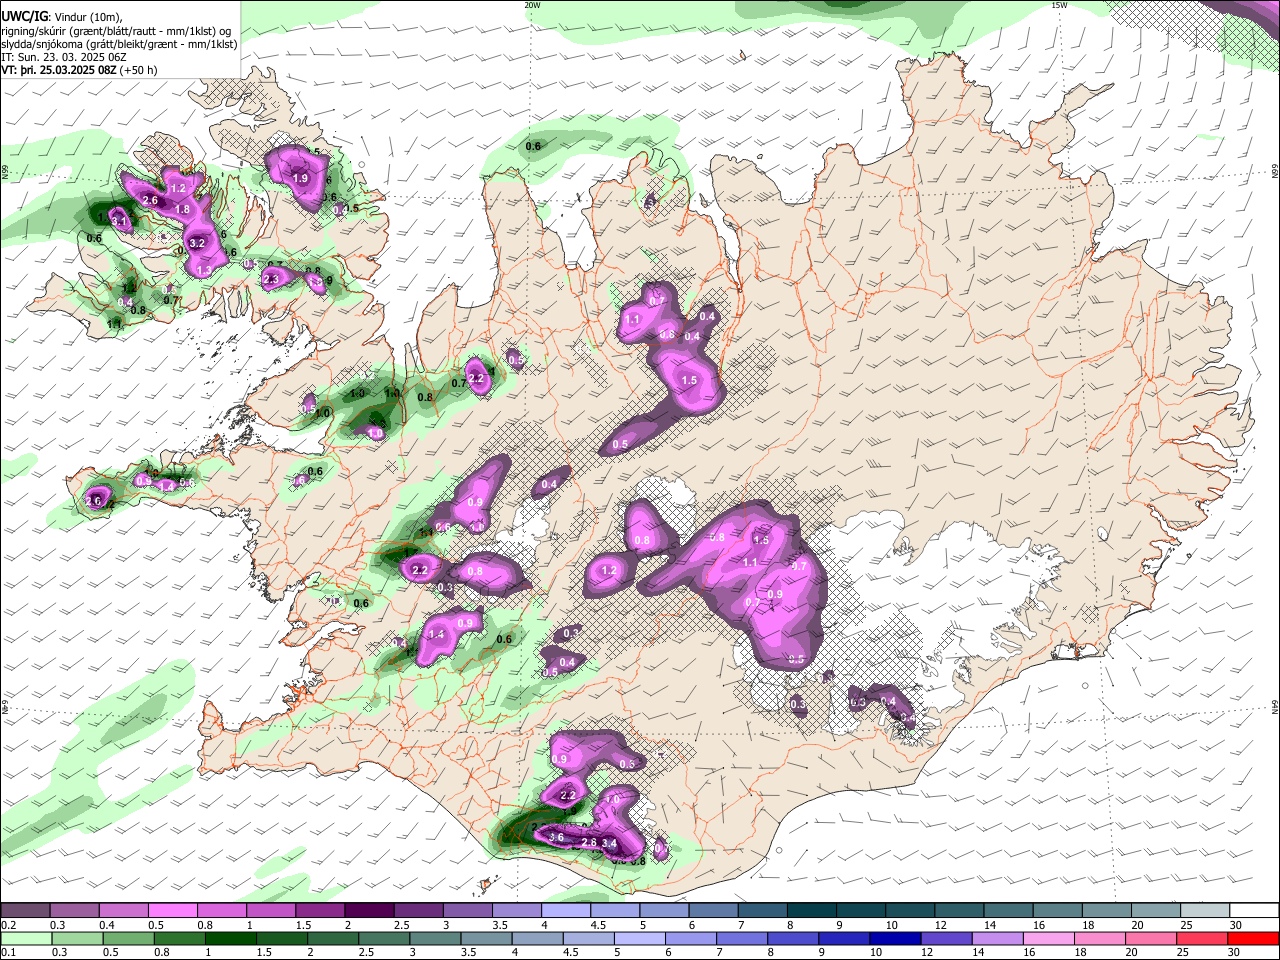Click the '3.2' precipitation value on the map
Screen dimensions: 1280x960
coord(197,243)
